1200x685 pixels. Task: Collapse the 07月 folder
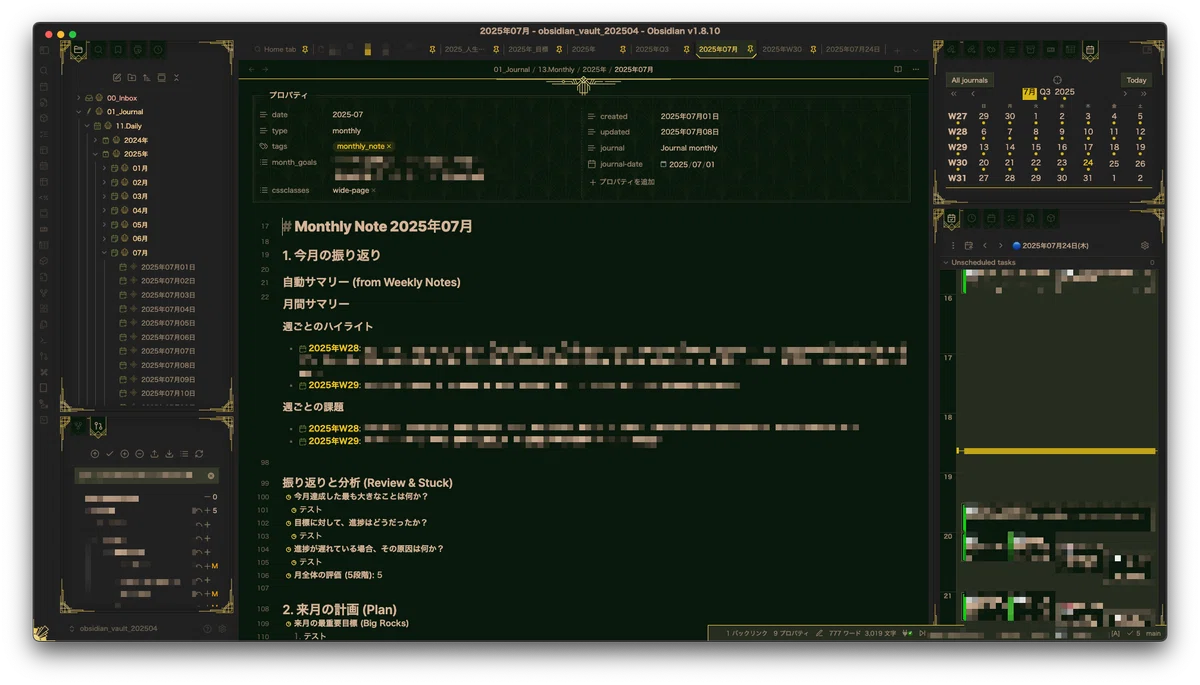pyautogui.click(x=104, y=252)
